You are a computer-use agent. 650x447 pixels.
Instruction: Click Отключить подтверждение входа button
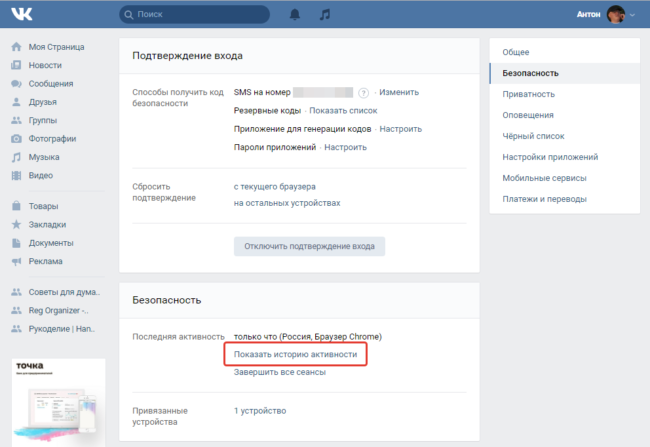(x=309, y=246)
